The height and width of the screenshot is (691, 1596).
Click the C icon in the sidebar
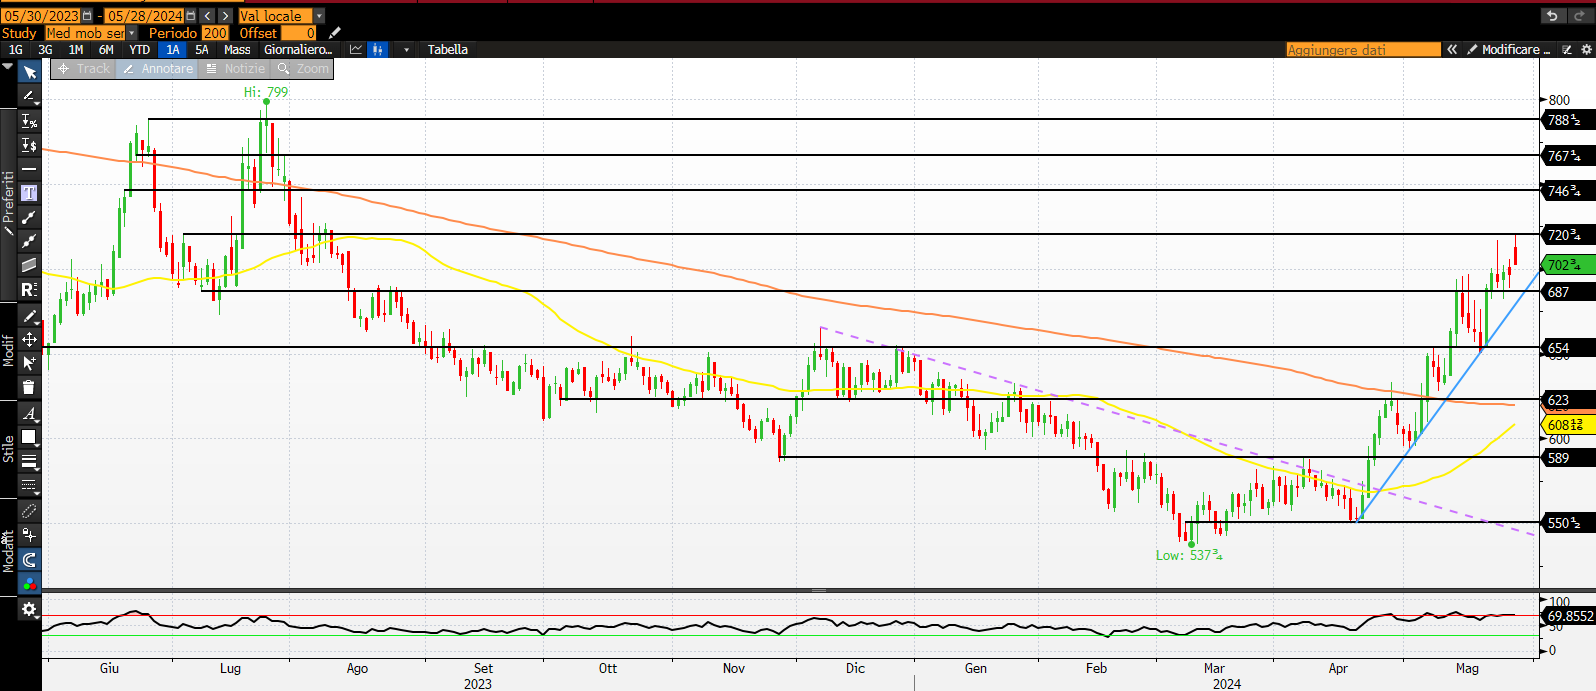click(29, 560)
